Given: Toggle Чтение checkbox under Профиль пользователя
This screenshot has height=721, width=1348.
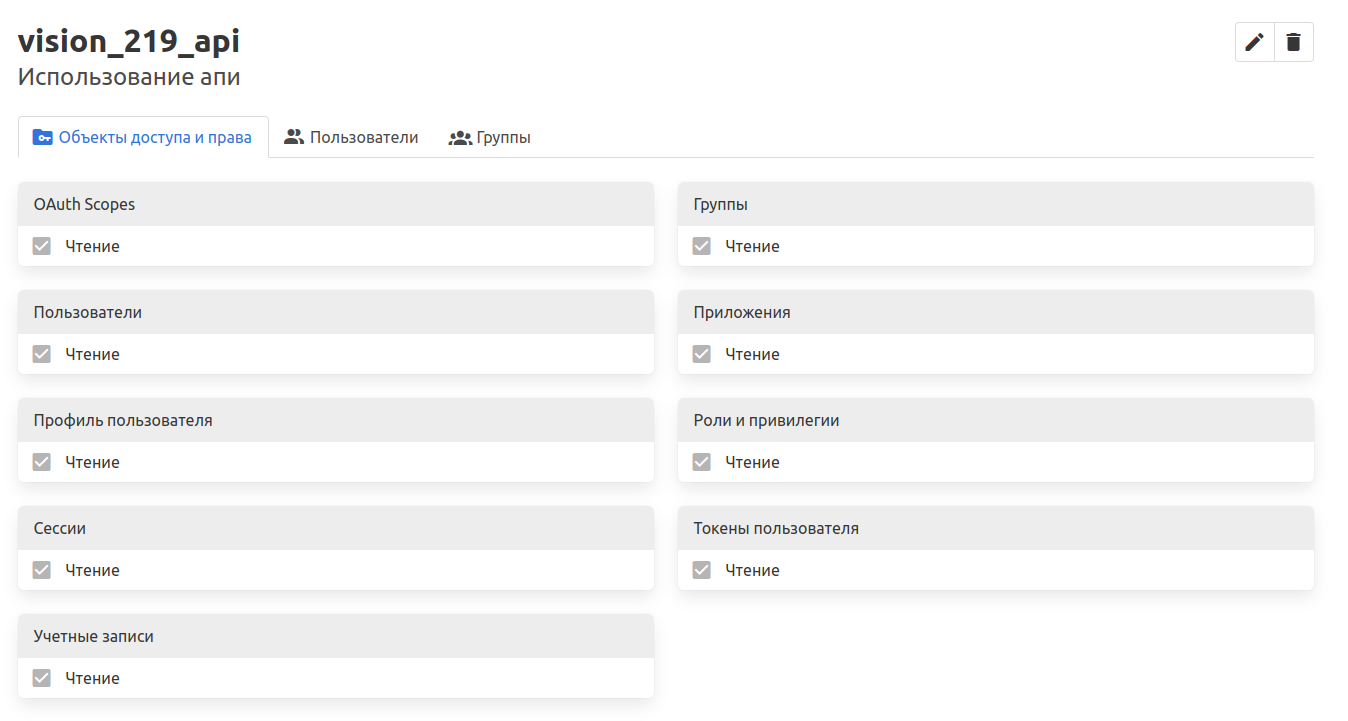Looking at the screenshot, I should coord(42,462).
